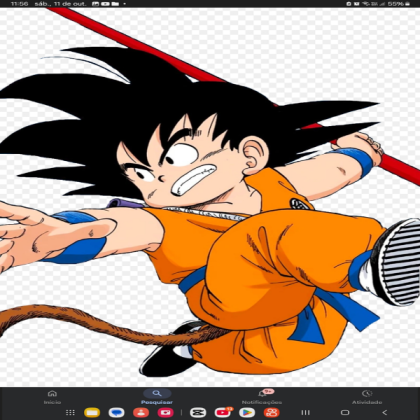Tap the battery percentage in status bar
Viewport: 420px width, 420px height.
coord(396,4)
